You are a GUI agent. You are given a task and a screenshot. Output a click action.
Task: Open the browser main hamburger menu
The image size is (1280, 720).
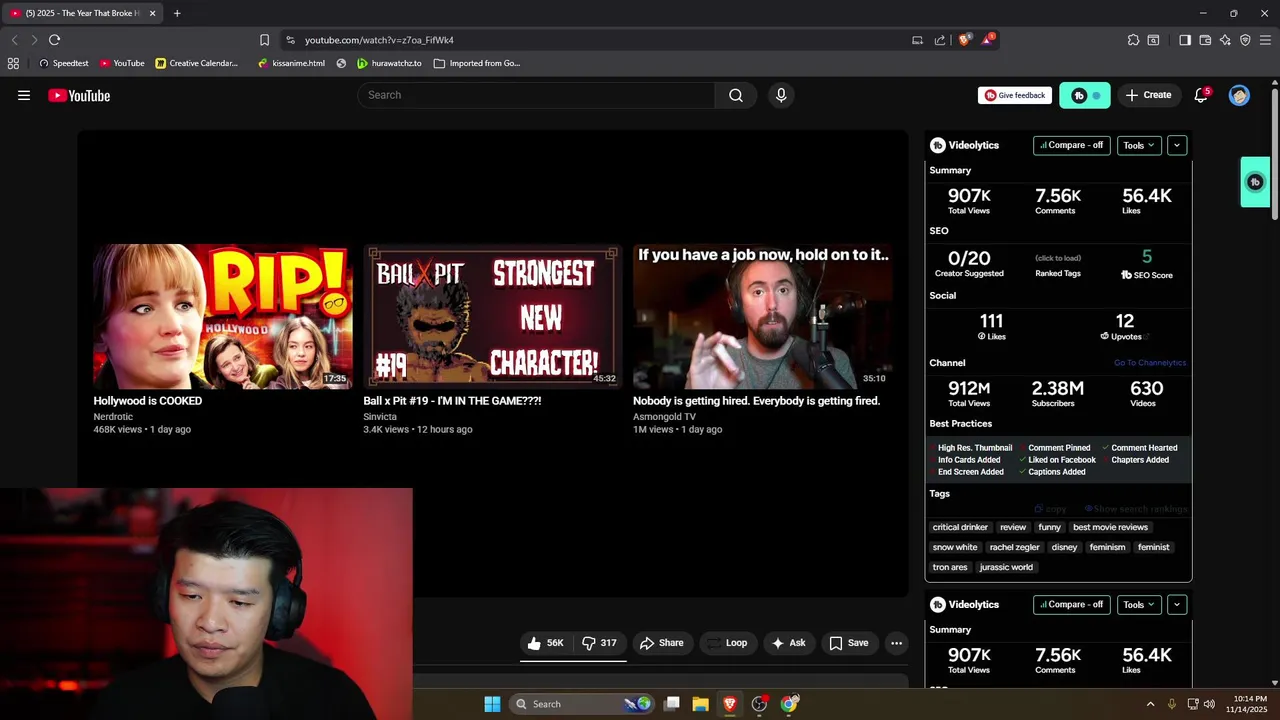click(x=1265, y=40)
